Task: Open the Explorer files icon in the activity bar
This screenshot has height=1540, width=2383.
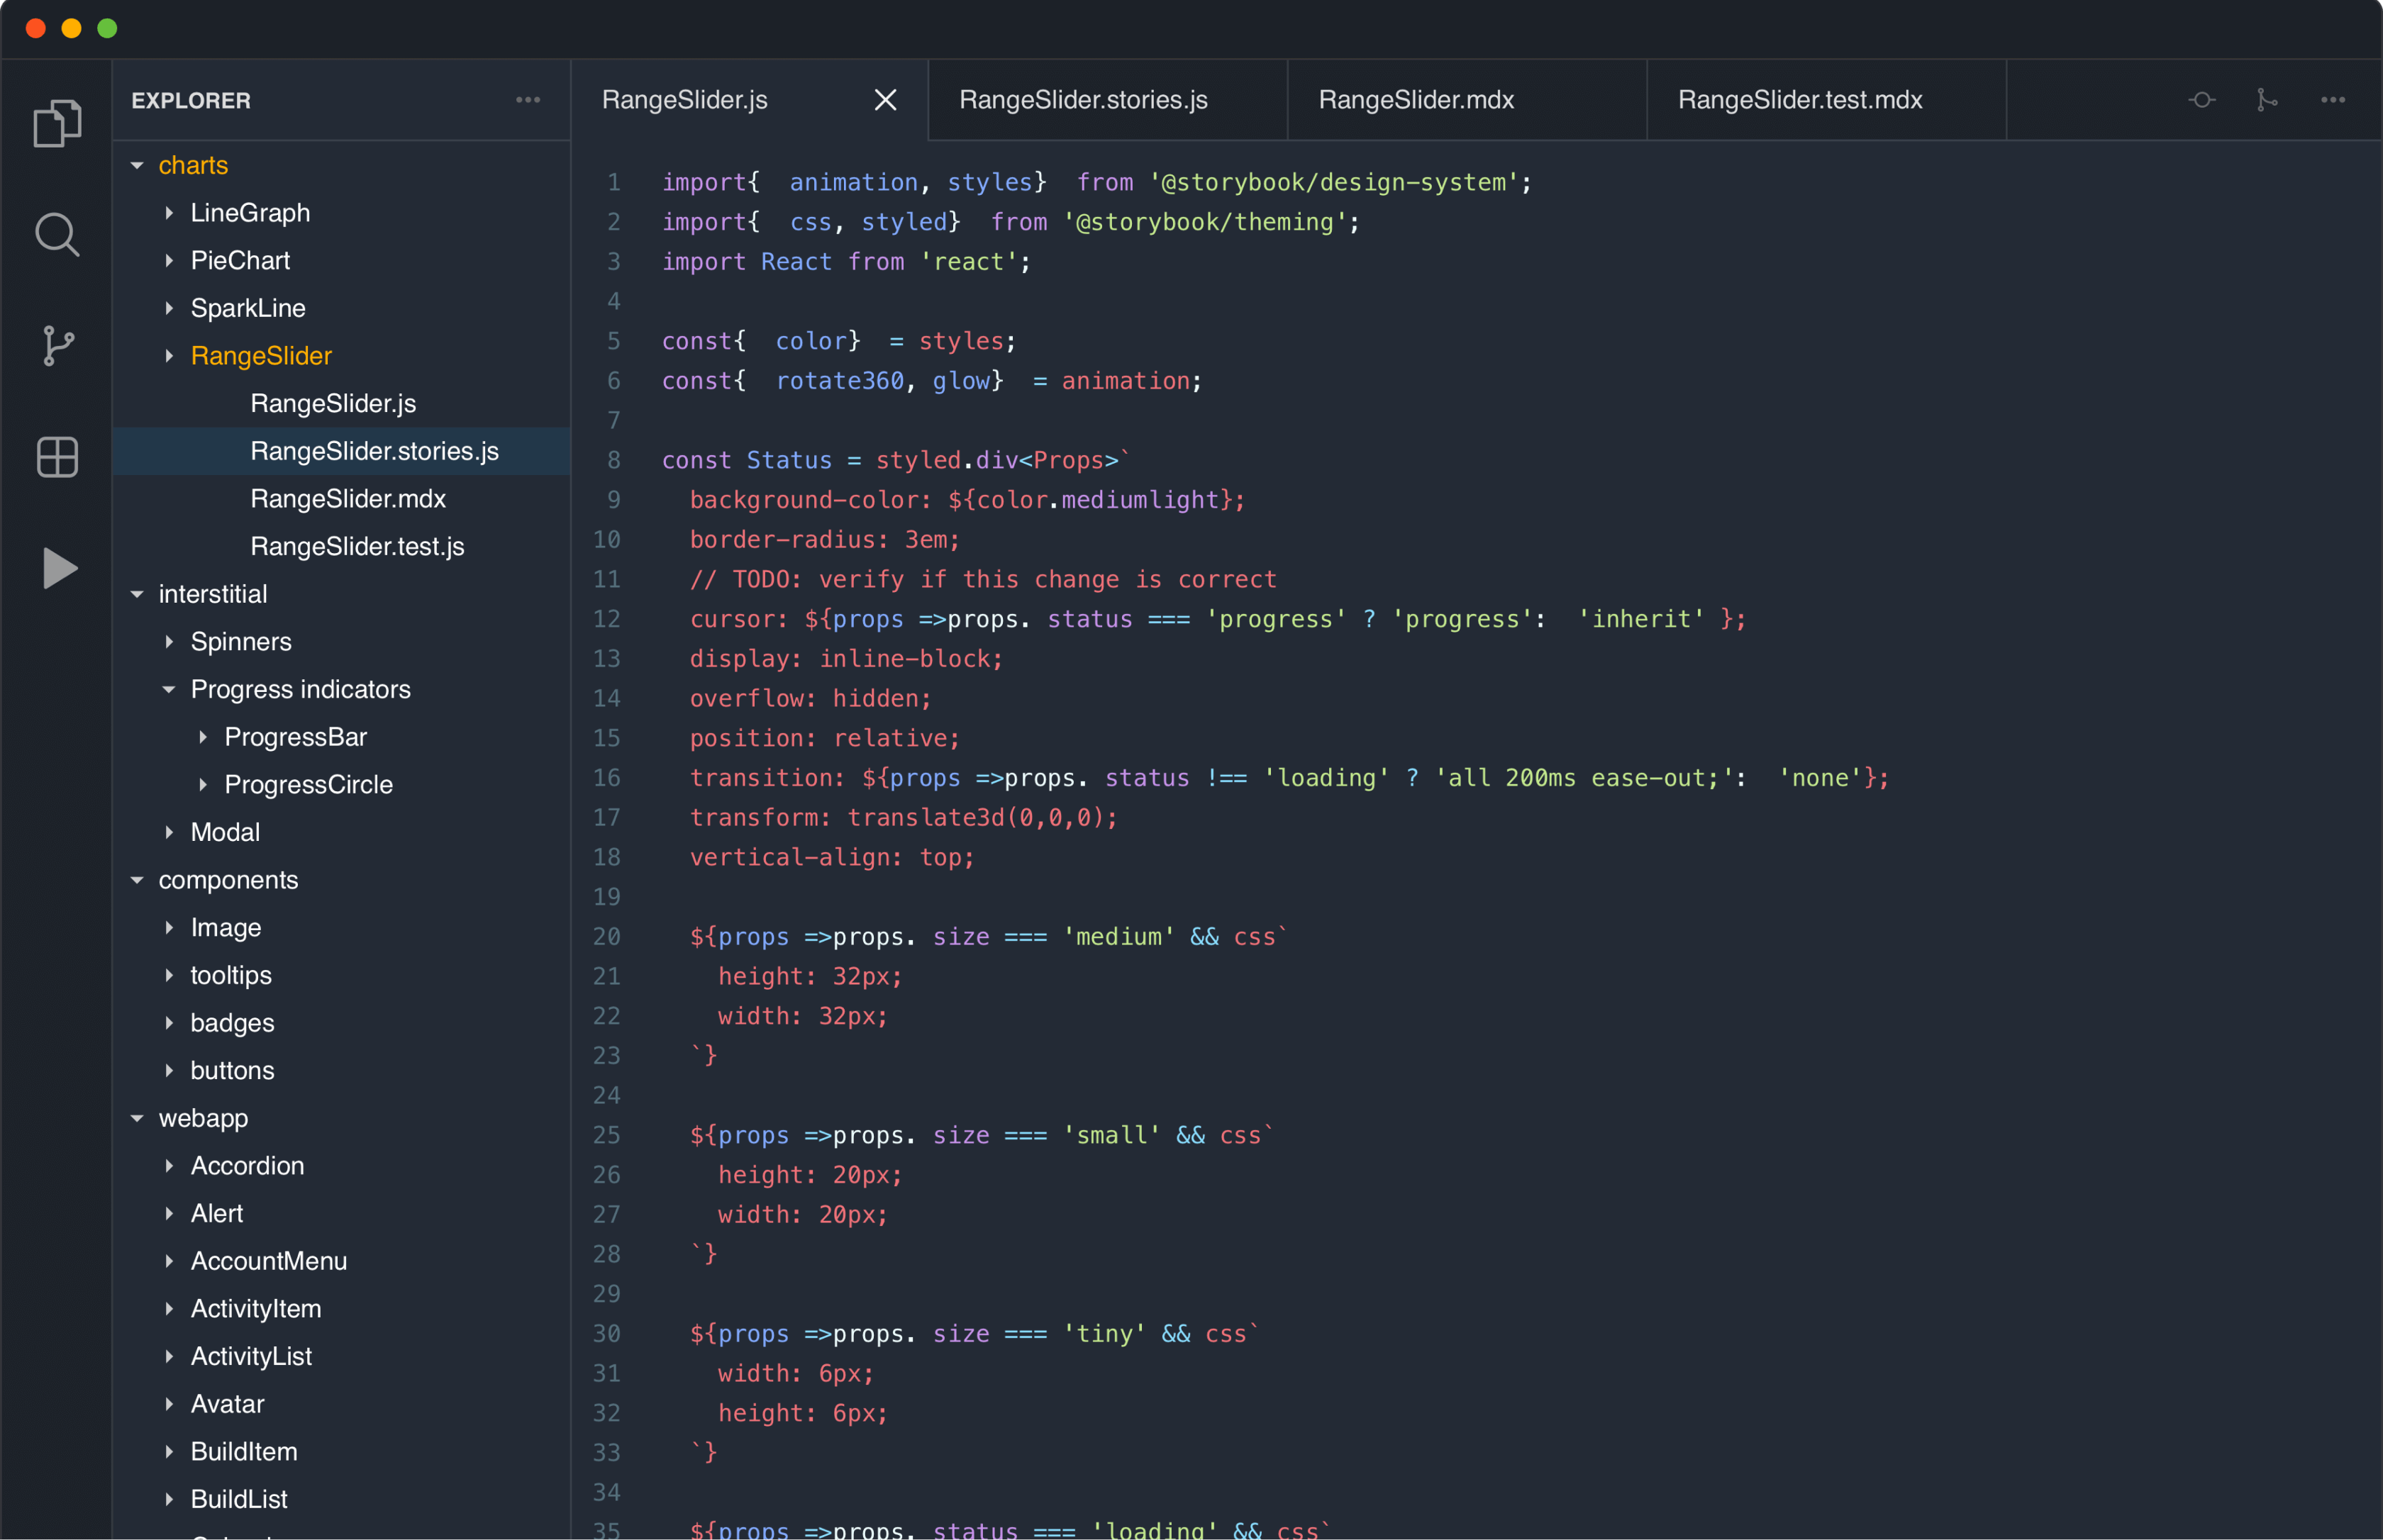Action: click(x=57, y=124)
